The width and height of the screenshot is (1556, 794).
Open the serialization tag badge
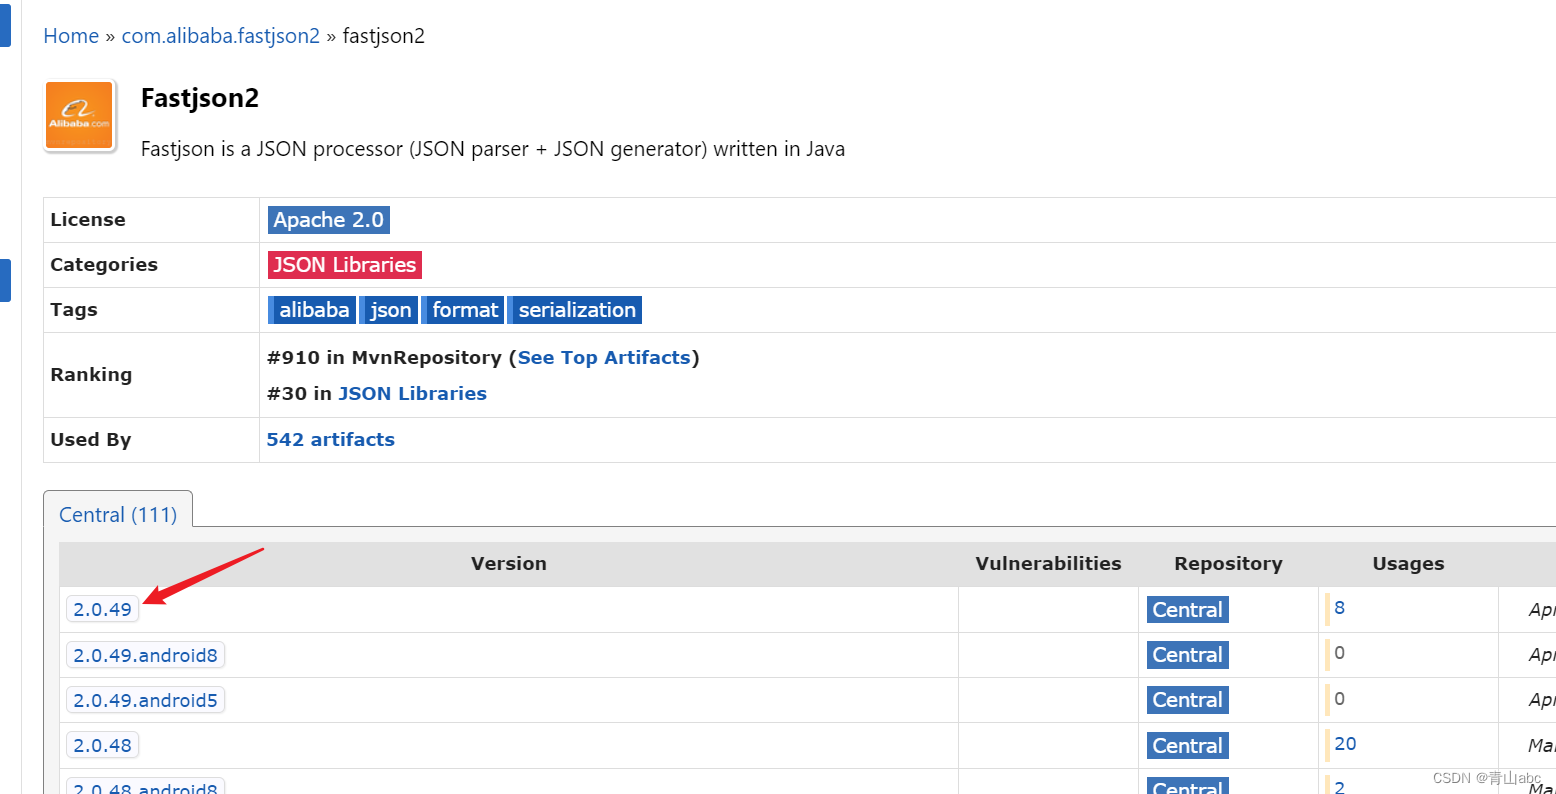pyautogui.click(x=575, y=309)
